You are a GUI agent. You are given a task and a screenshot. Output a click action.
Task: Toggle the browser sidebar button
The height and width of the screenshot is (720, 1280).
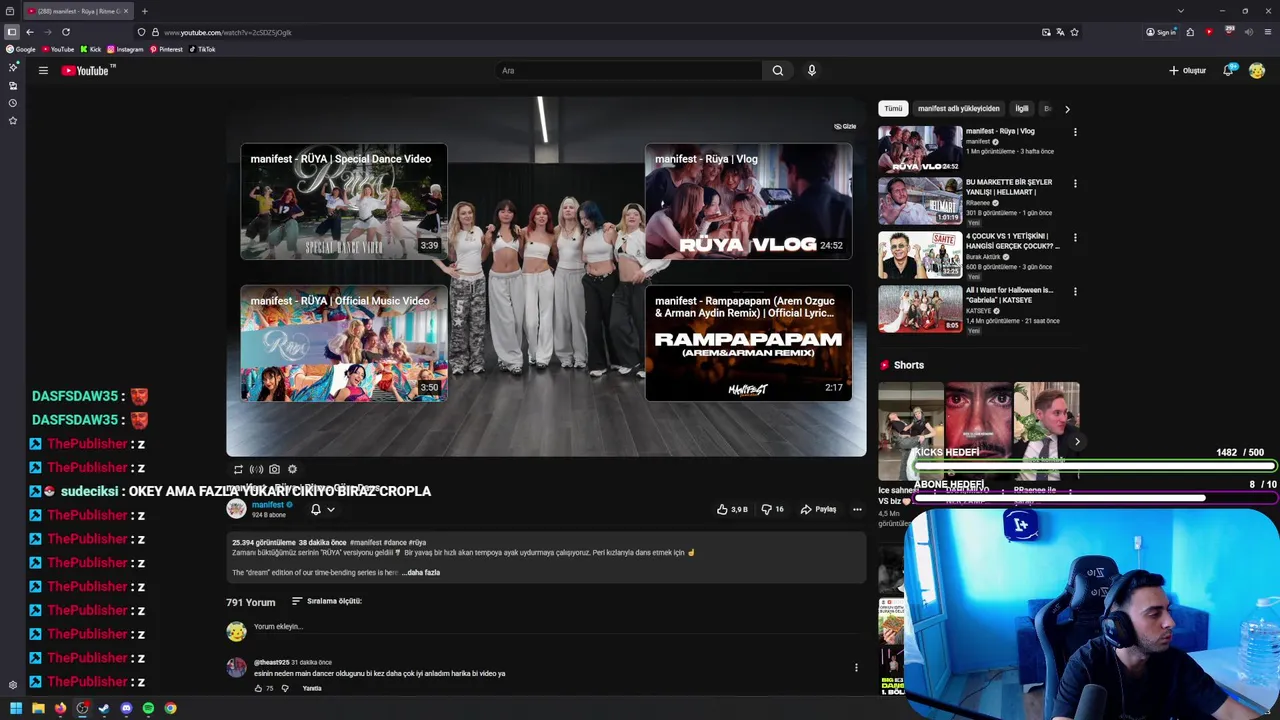(12, 32)
